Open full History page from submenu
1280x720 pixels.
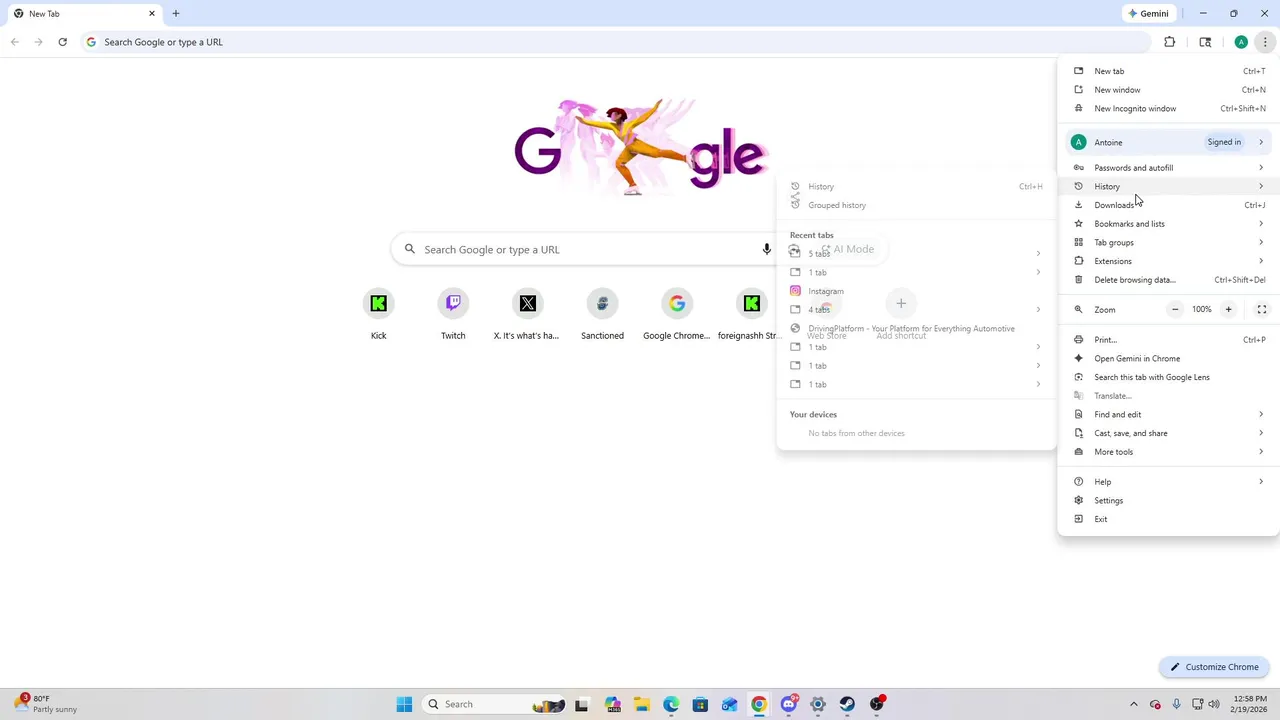916,186
